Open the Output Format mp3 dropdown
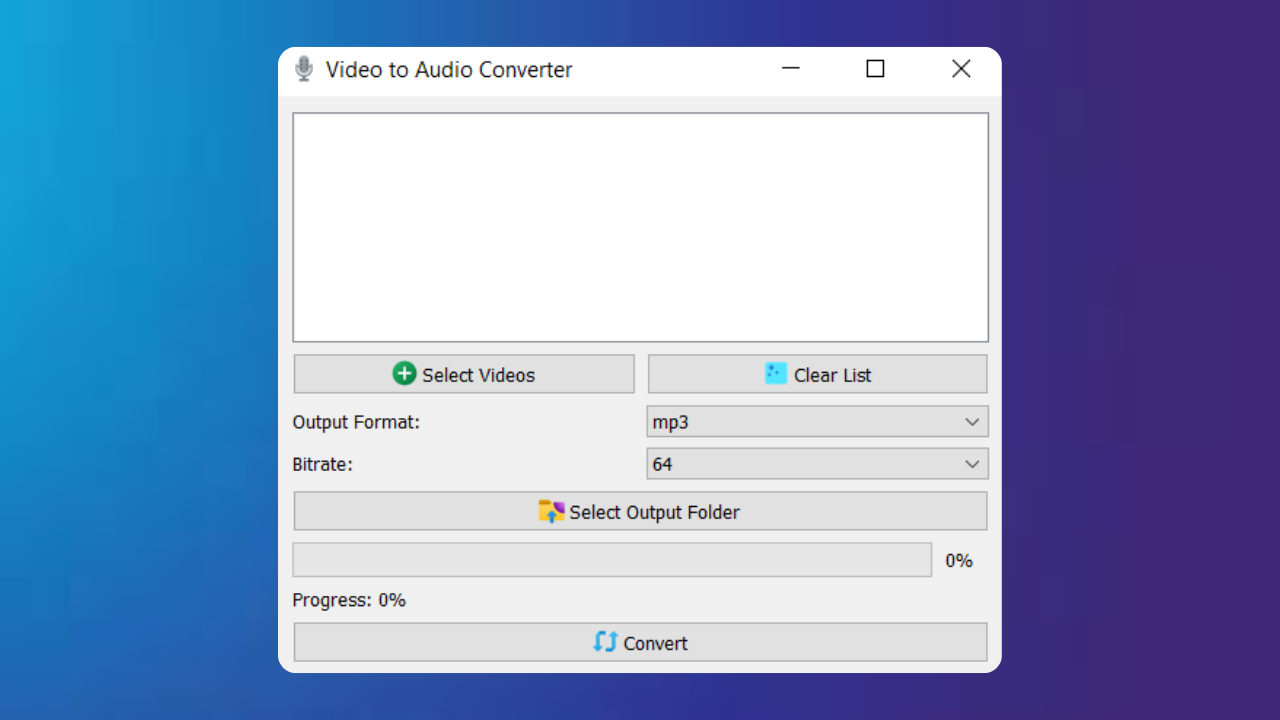Screen dimensions: 1280x720 point(817,422)
